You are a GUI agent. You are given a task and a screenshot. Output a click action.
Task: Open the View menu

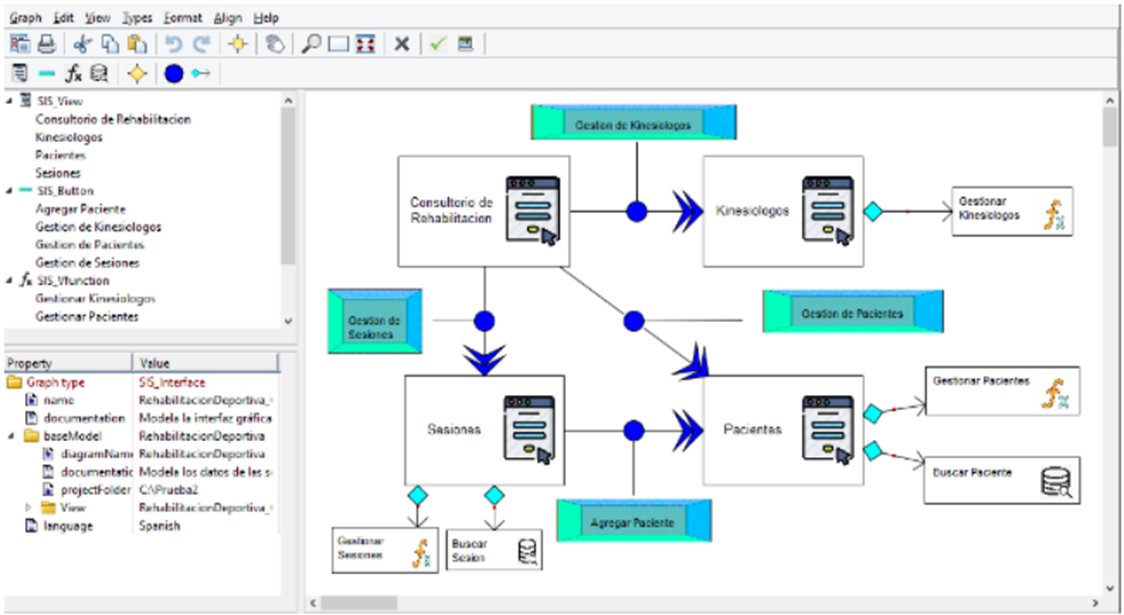point(97,17)
